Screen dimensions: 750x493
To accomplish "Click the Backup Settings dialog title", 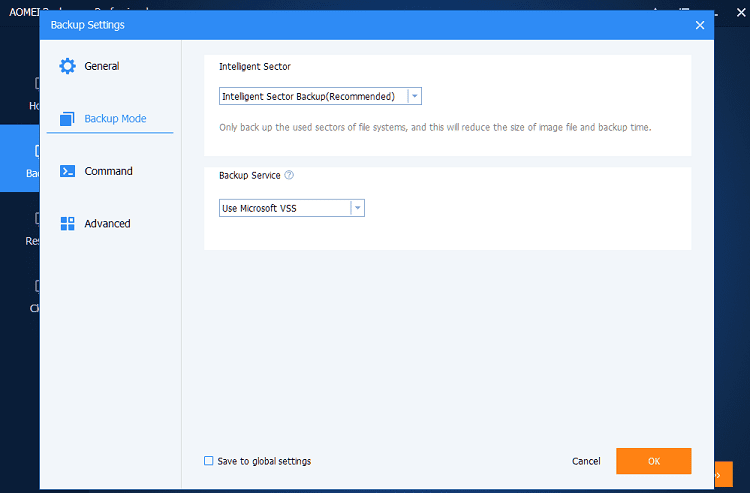I will pos(88,25).
